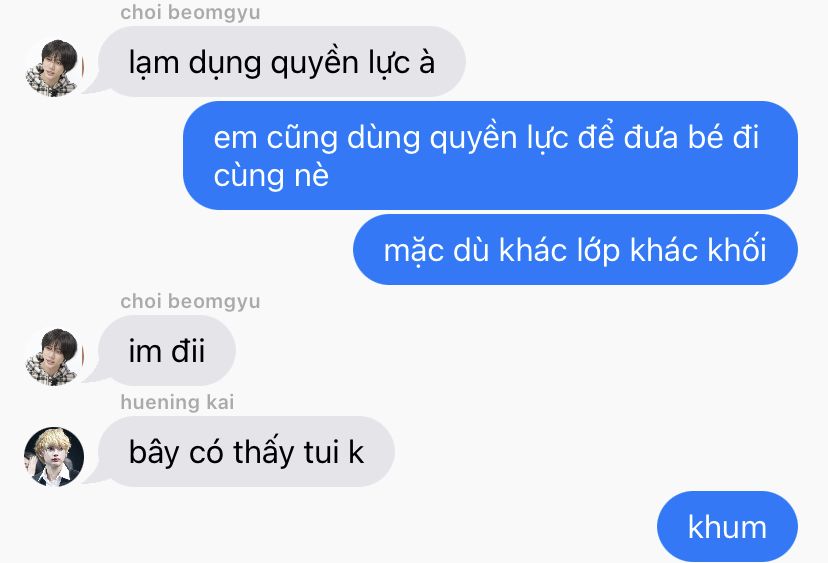Click the 'huening kai' sender name label
The height and width of the screenshot is (563, 828).
tap(177, 402)
